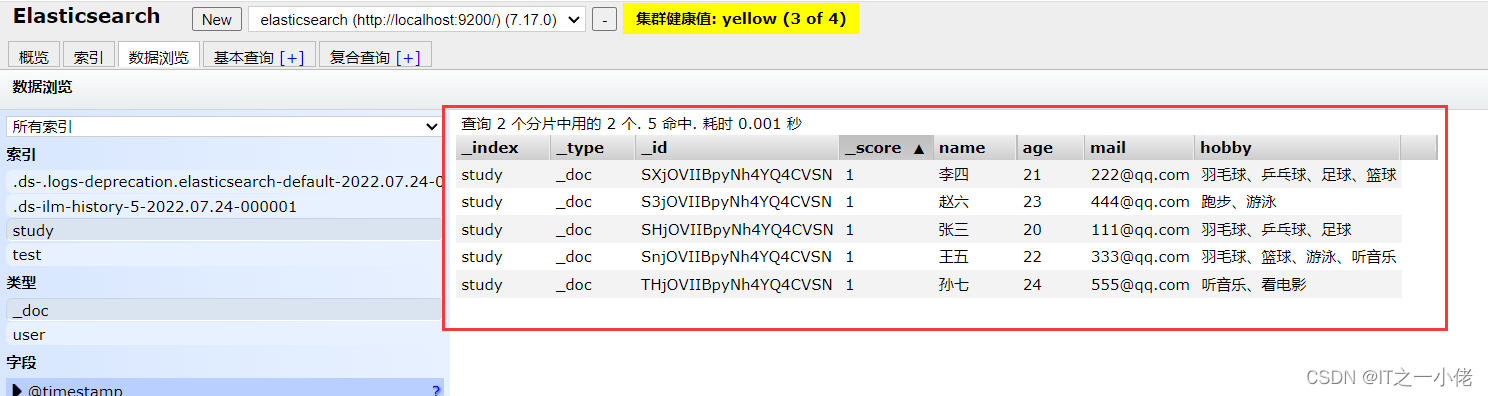
Task: Add new 基本查询 tab with [+]
Action: 292,58
